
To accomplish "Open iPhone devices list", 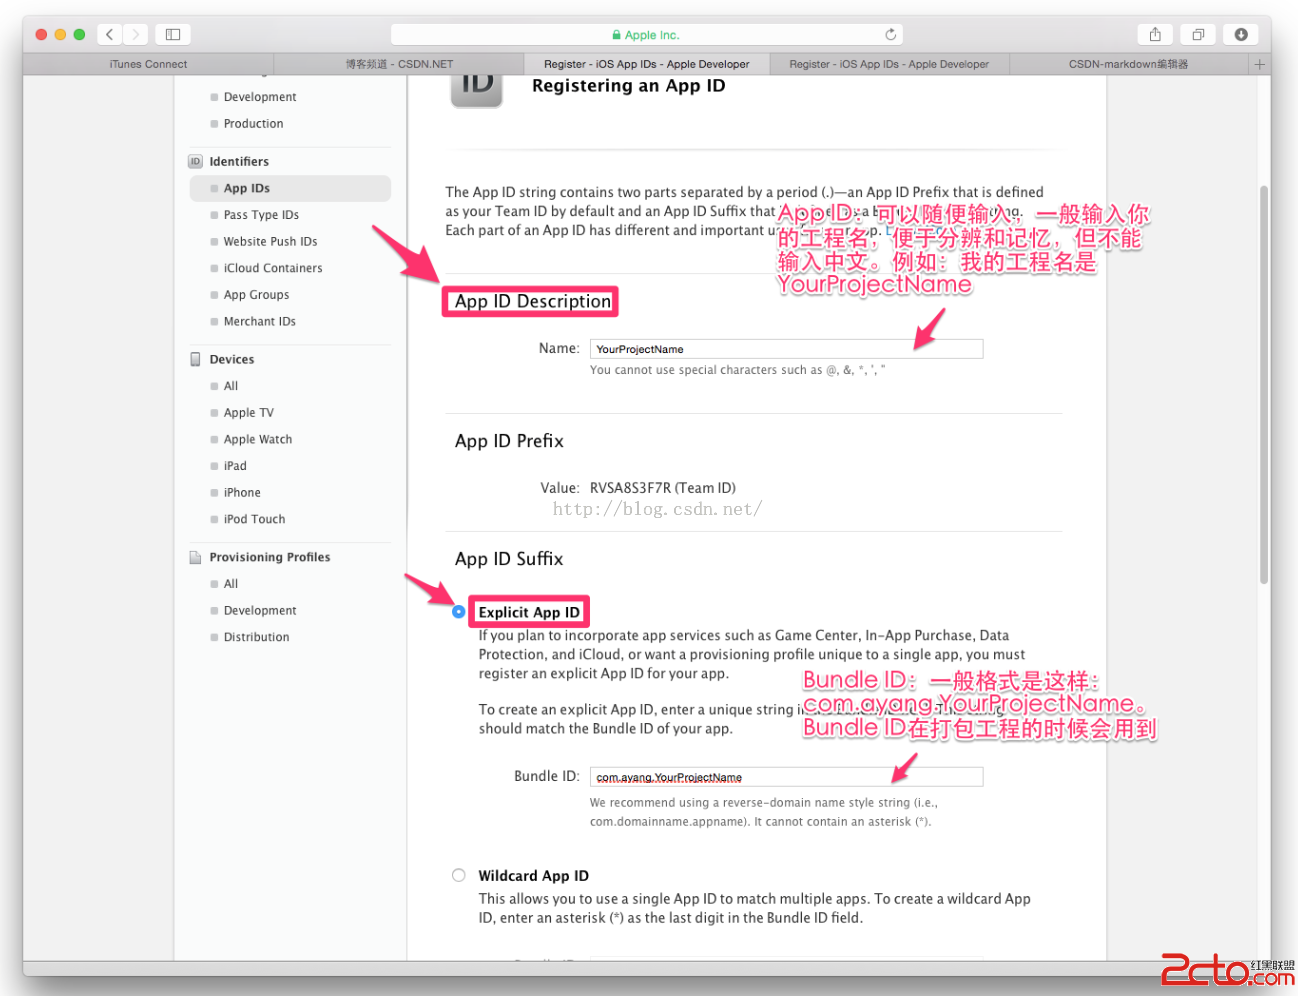I will pyautogui.click(x=242, y=493).
